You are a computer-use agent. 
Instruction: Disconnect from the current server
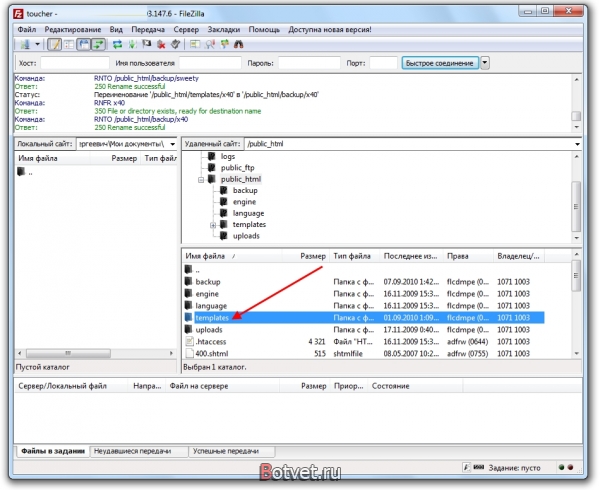(x=161, y=44)
